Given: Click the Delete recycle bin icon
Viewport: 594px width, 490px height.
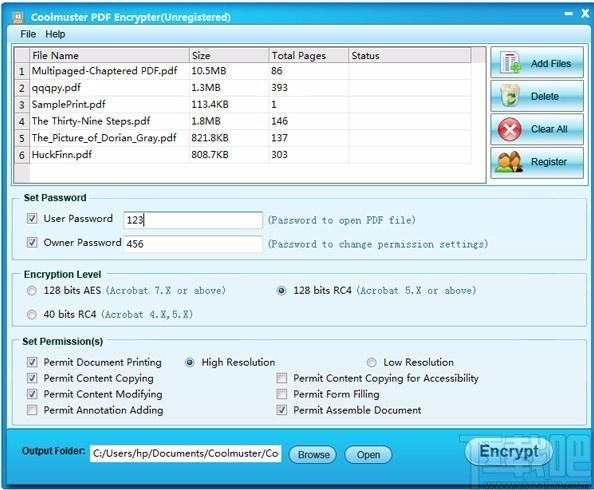Looking at the screenshot, I should (x=510, y=95).
